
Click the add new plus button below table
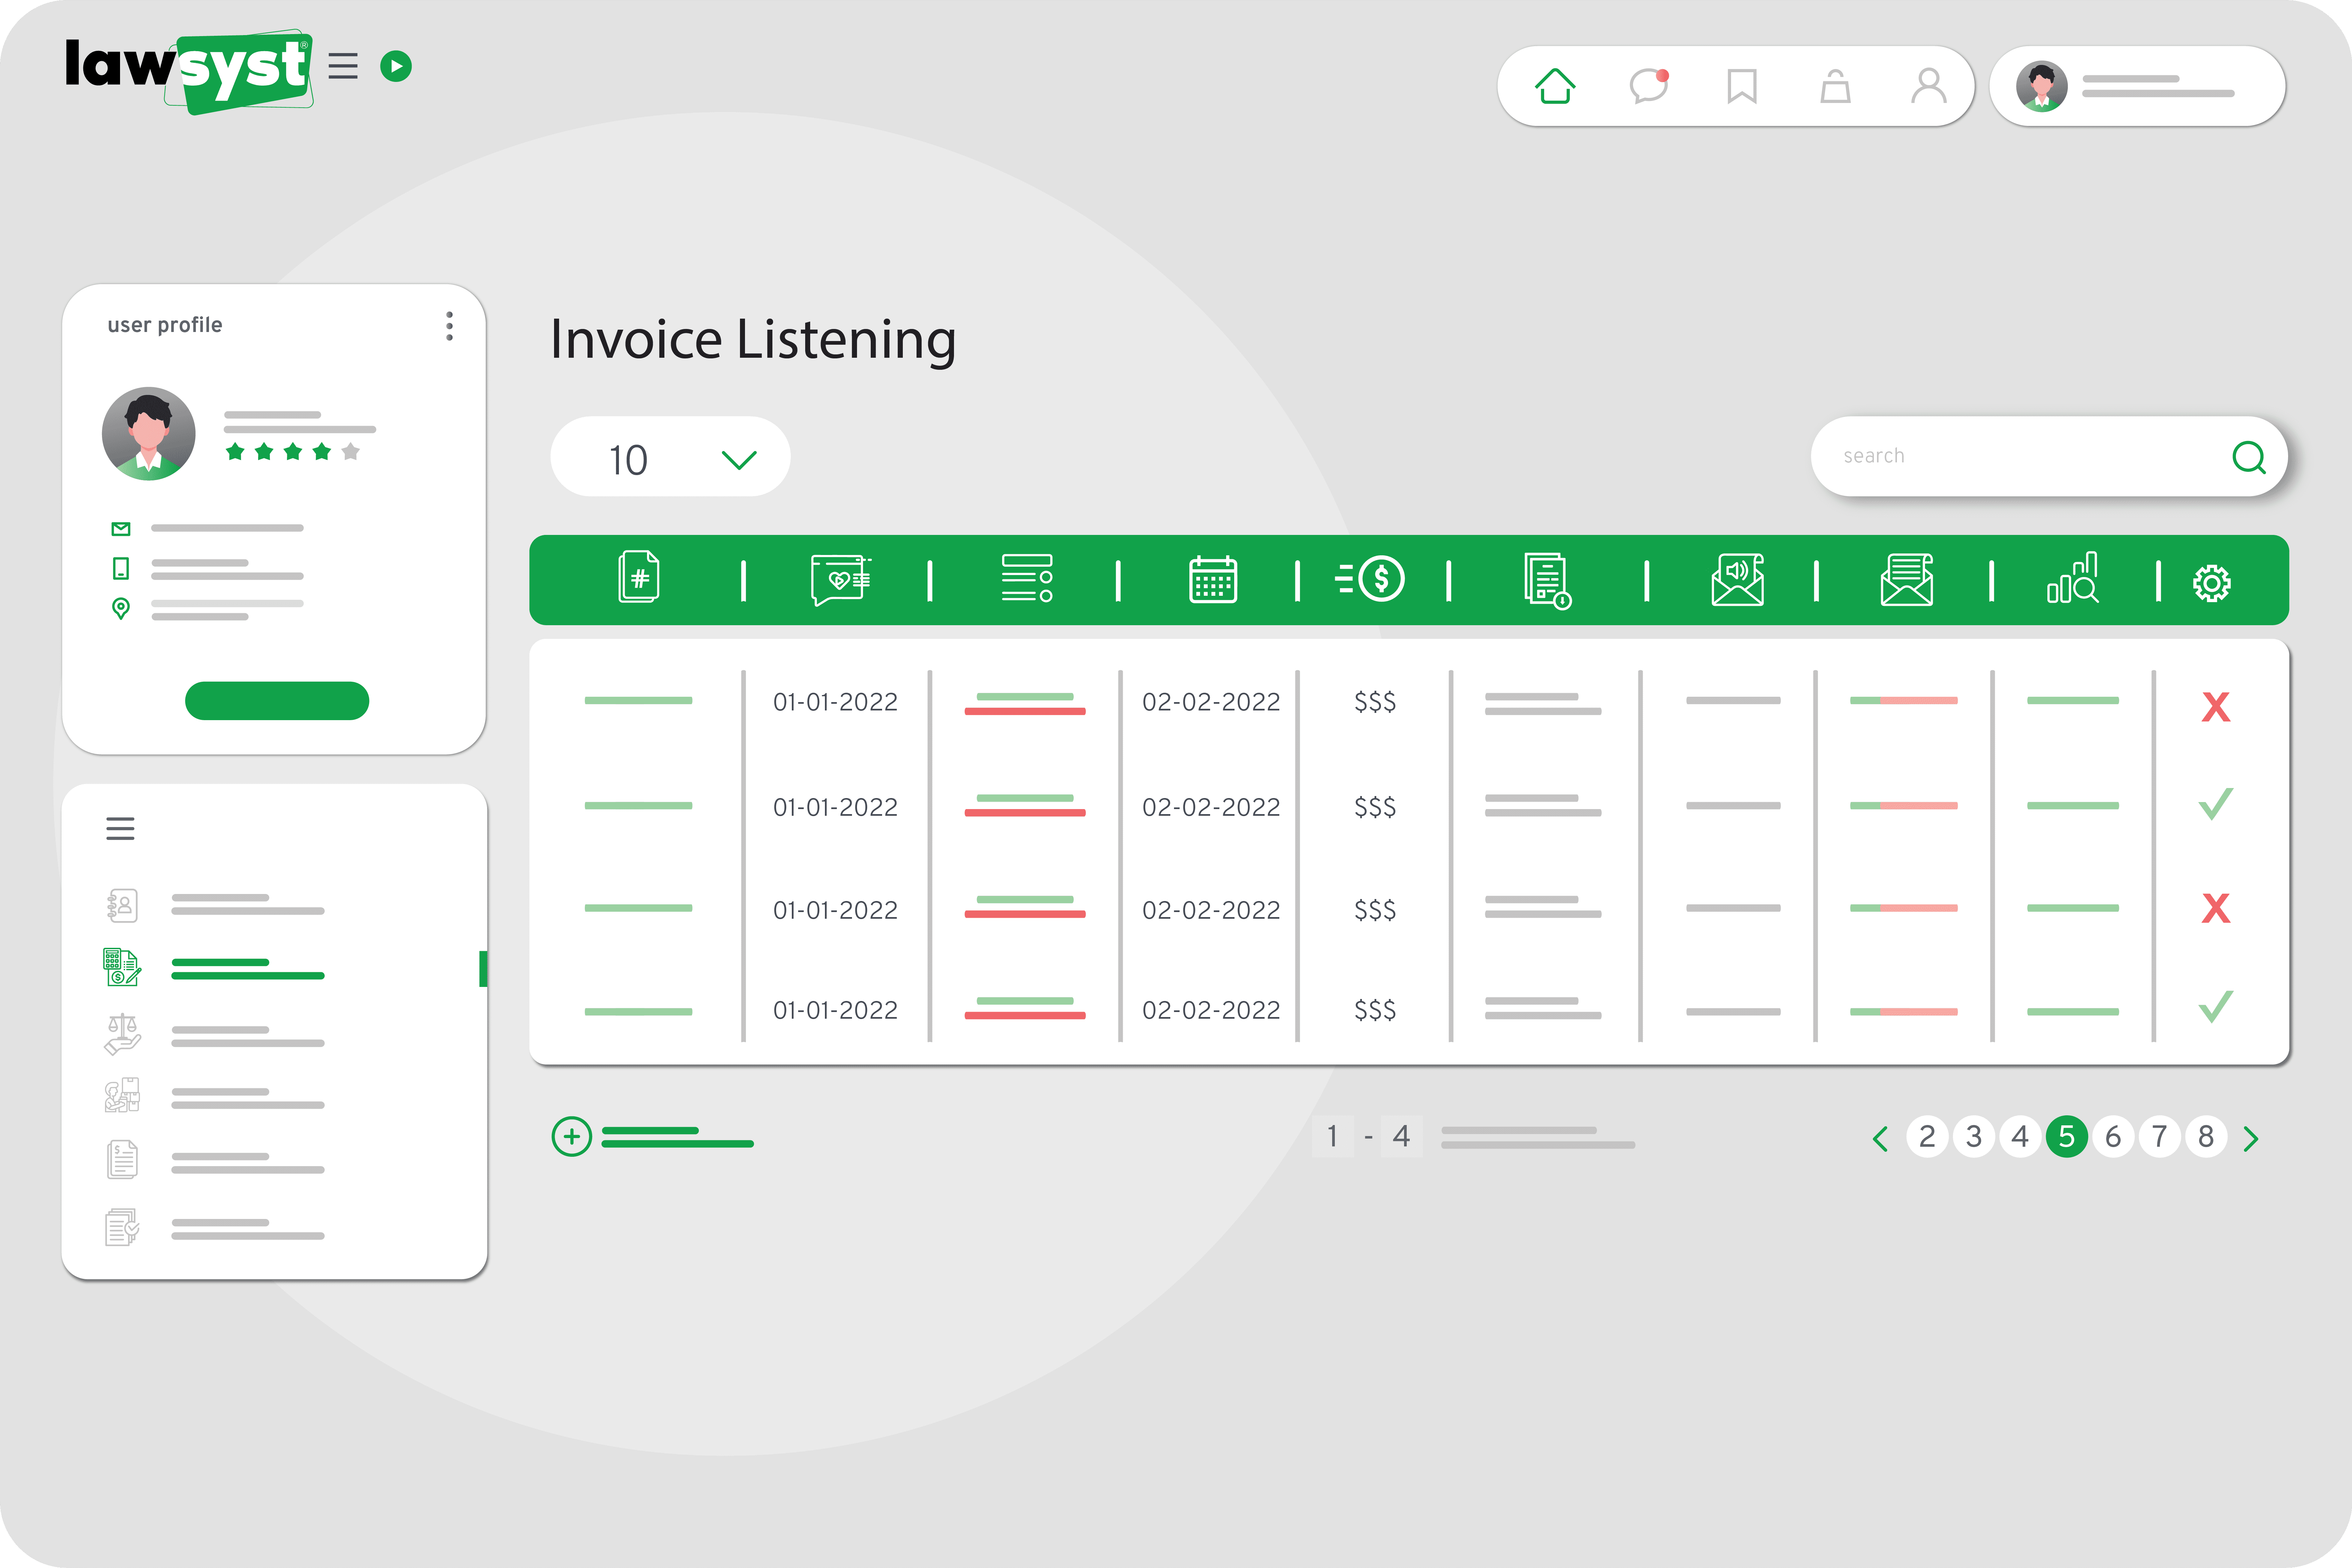(x=572, y=1137)
